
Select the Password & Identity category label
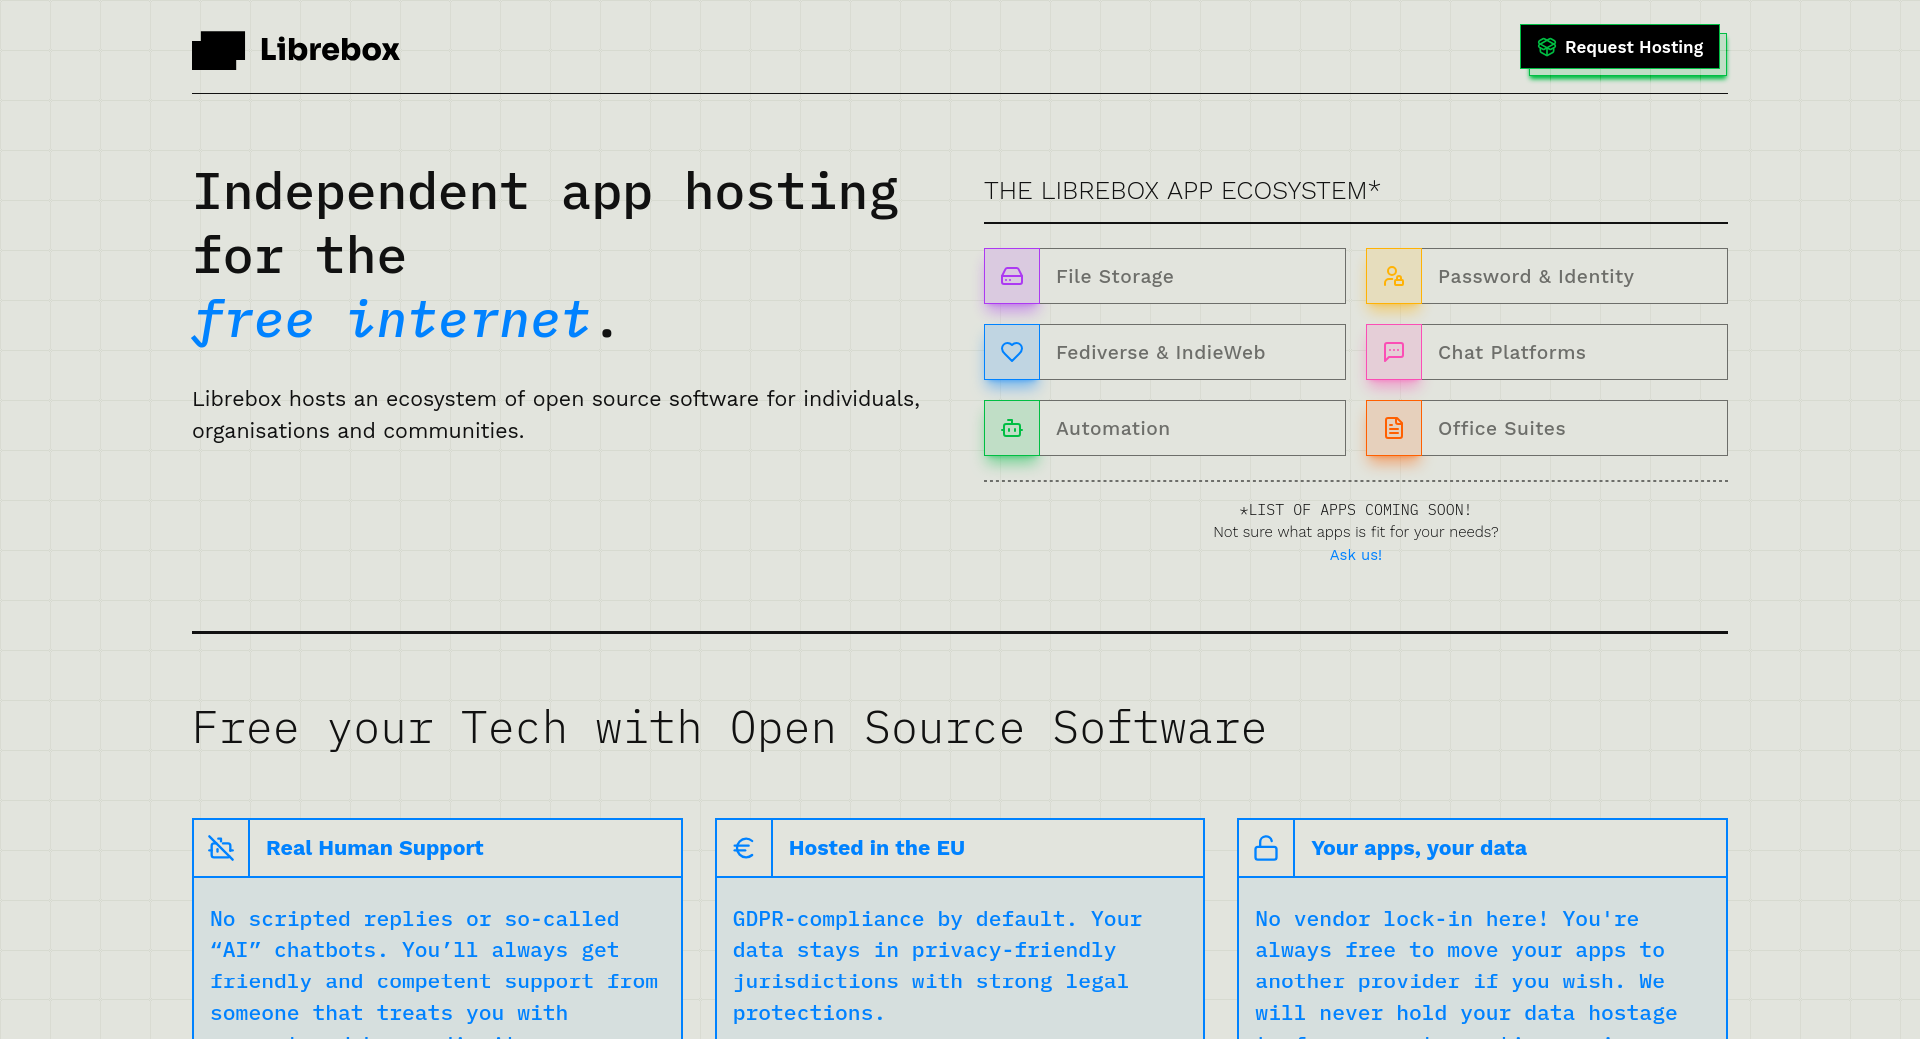point(1536,276)
